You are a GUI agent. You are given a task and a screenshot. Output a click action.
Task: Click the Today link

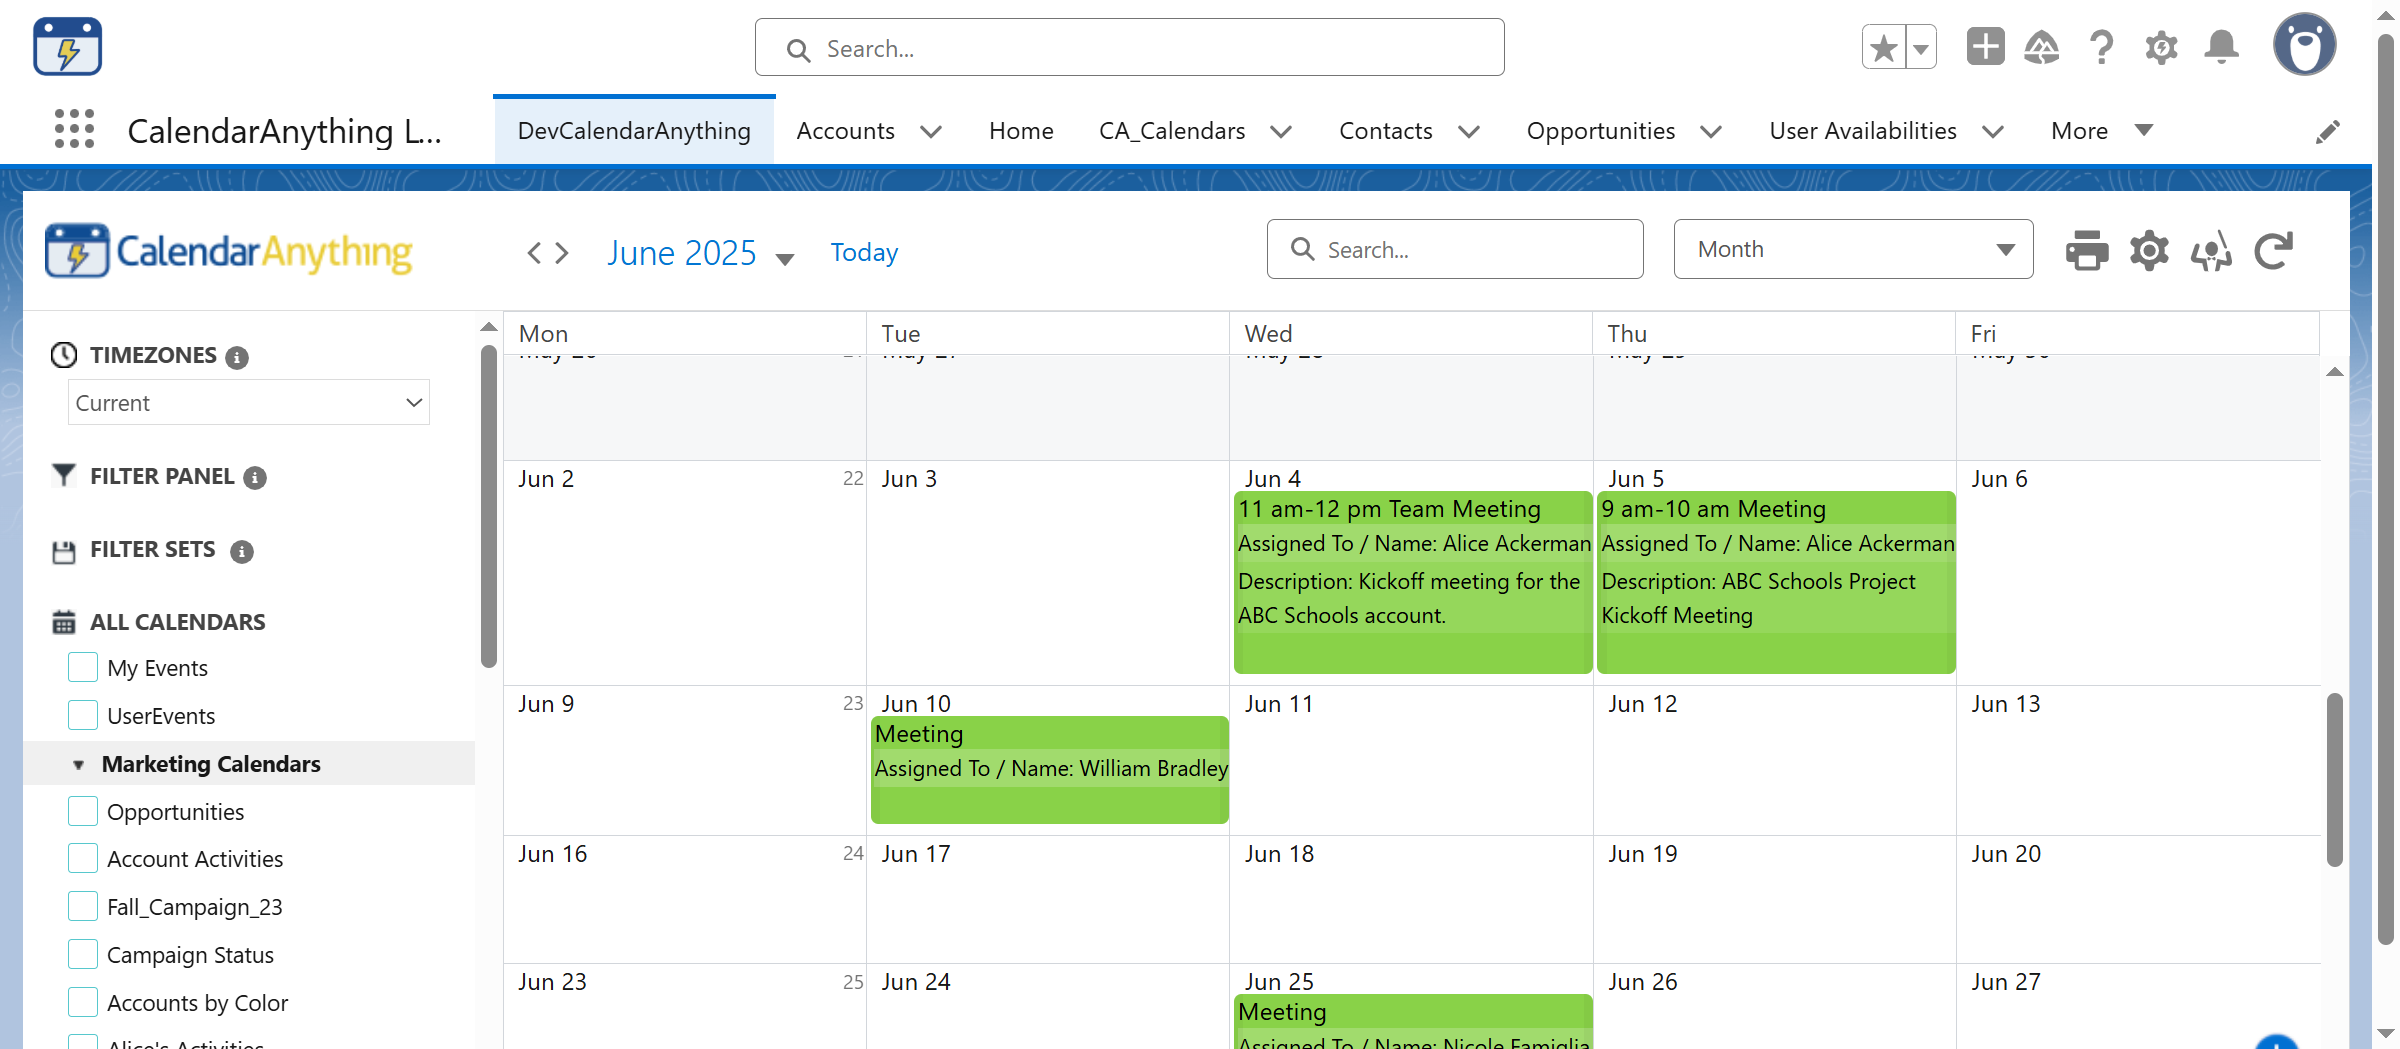tap(864, 252)
